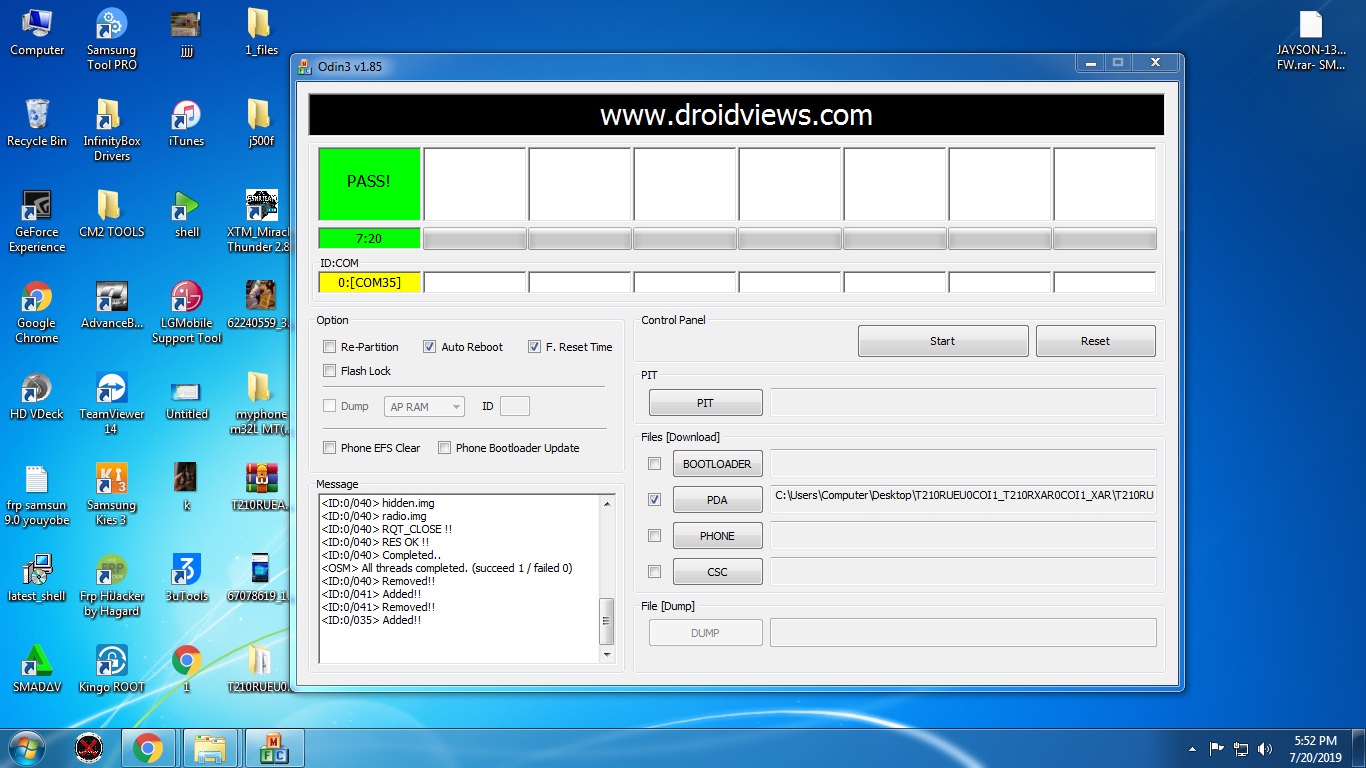Open the AP RAM dropdown

click(x=424, y=407)
